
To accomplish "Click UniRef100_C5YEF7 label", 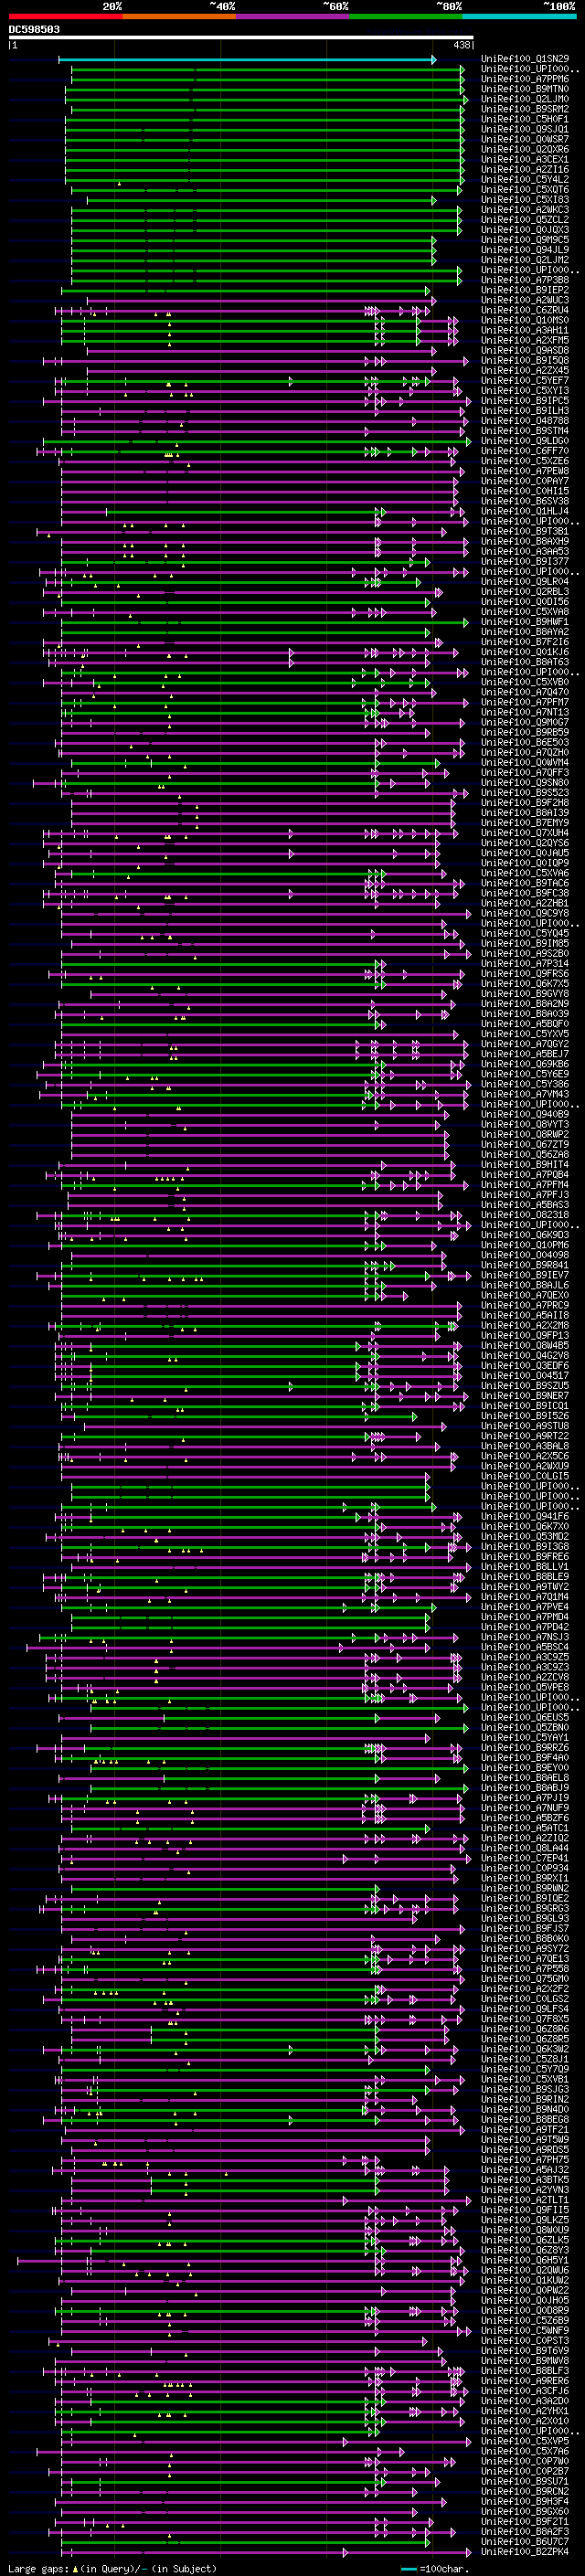I will coord(525,381).
